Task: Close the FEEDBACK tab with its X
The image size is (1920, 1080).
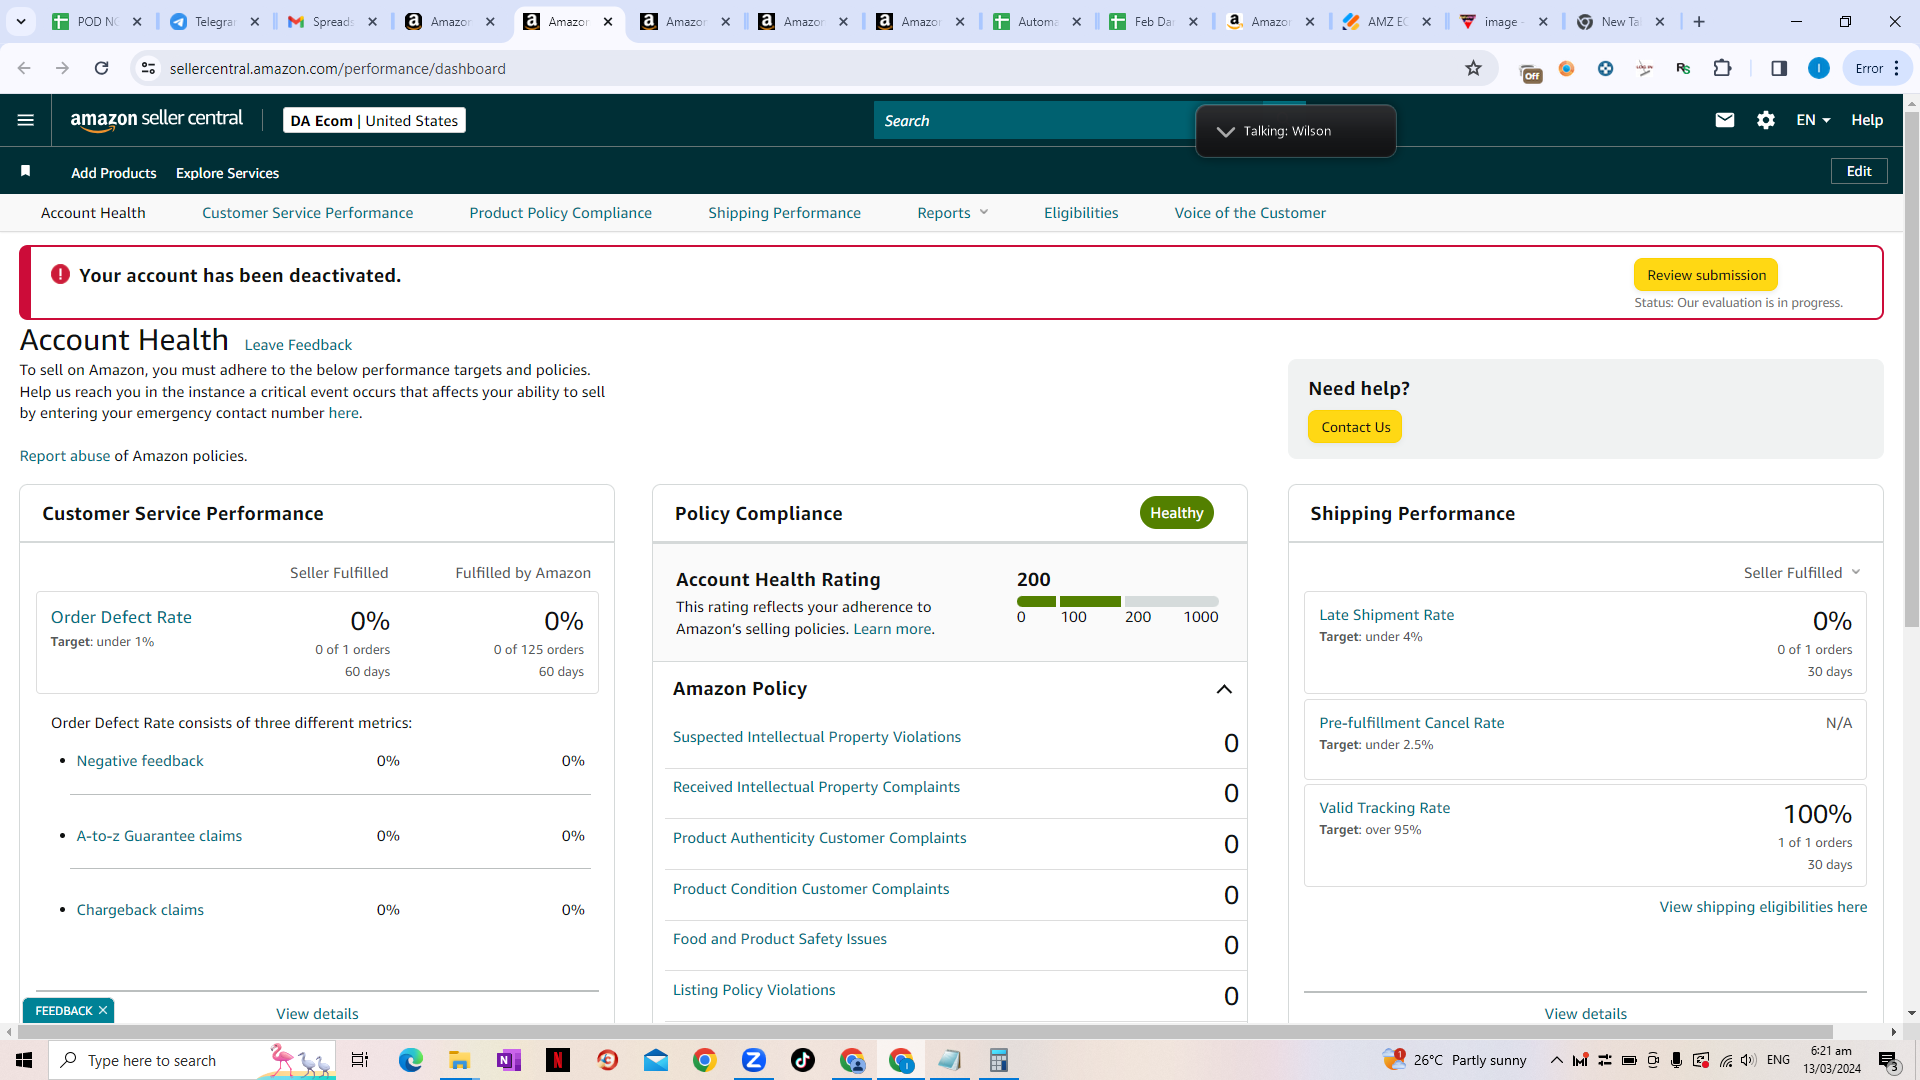Action: [x=102, y=1010]
